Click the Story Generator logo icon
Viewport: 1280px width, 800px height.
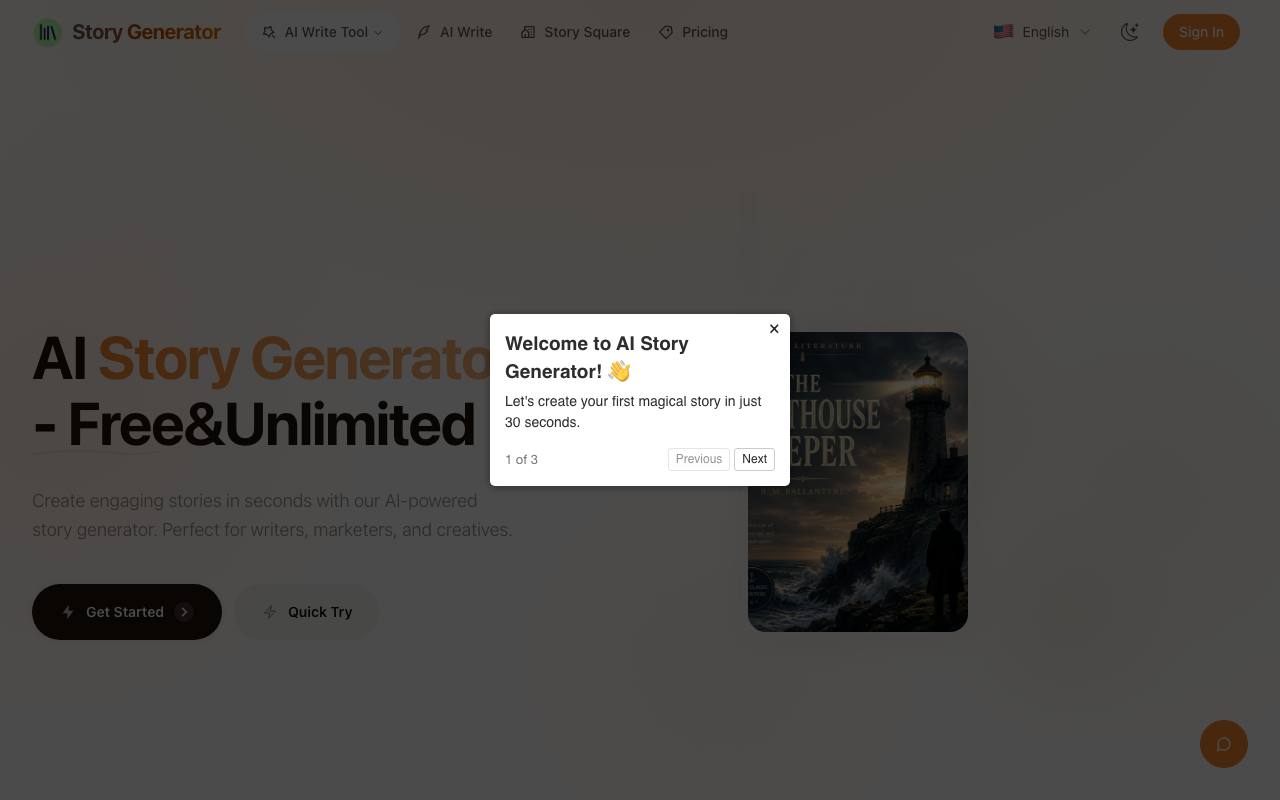(x=47, y=32)
